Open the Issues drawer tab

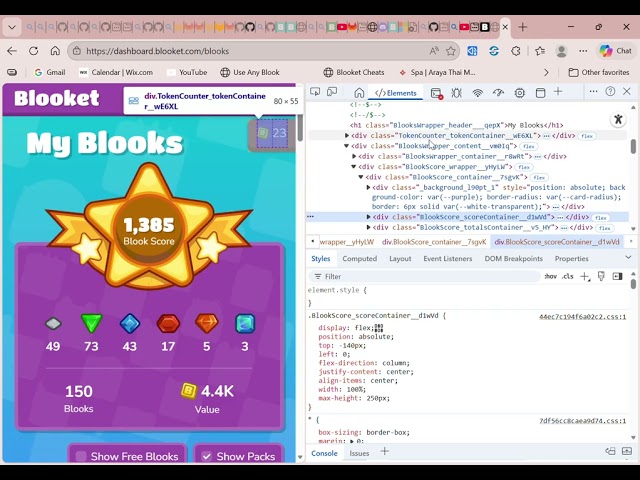[x=359, y=453]
